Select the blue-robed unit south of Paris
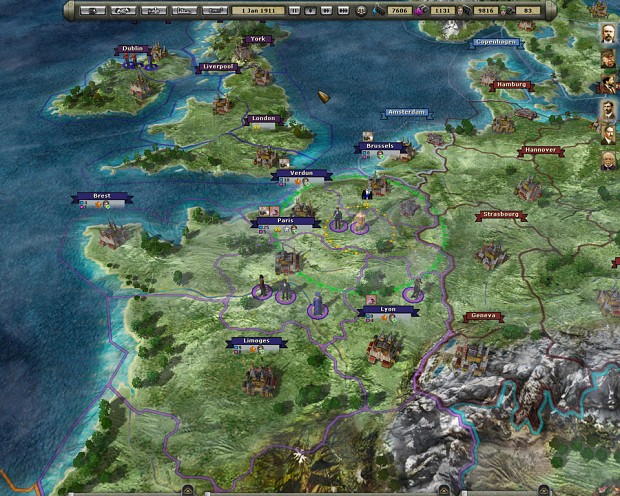620x496 pixels. tap(318, 305)
